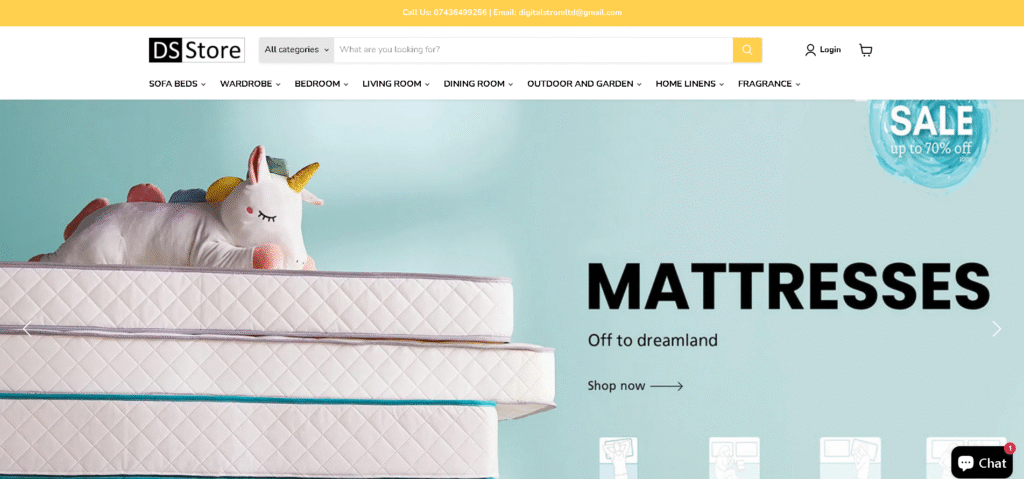
Task: Expand the SOFA BEDS menu
Action: click(x=177, y=84)
